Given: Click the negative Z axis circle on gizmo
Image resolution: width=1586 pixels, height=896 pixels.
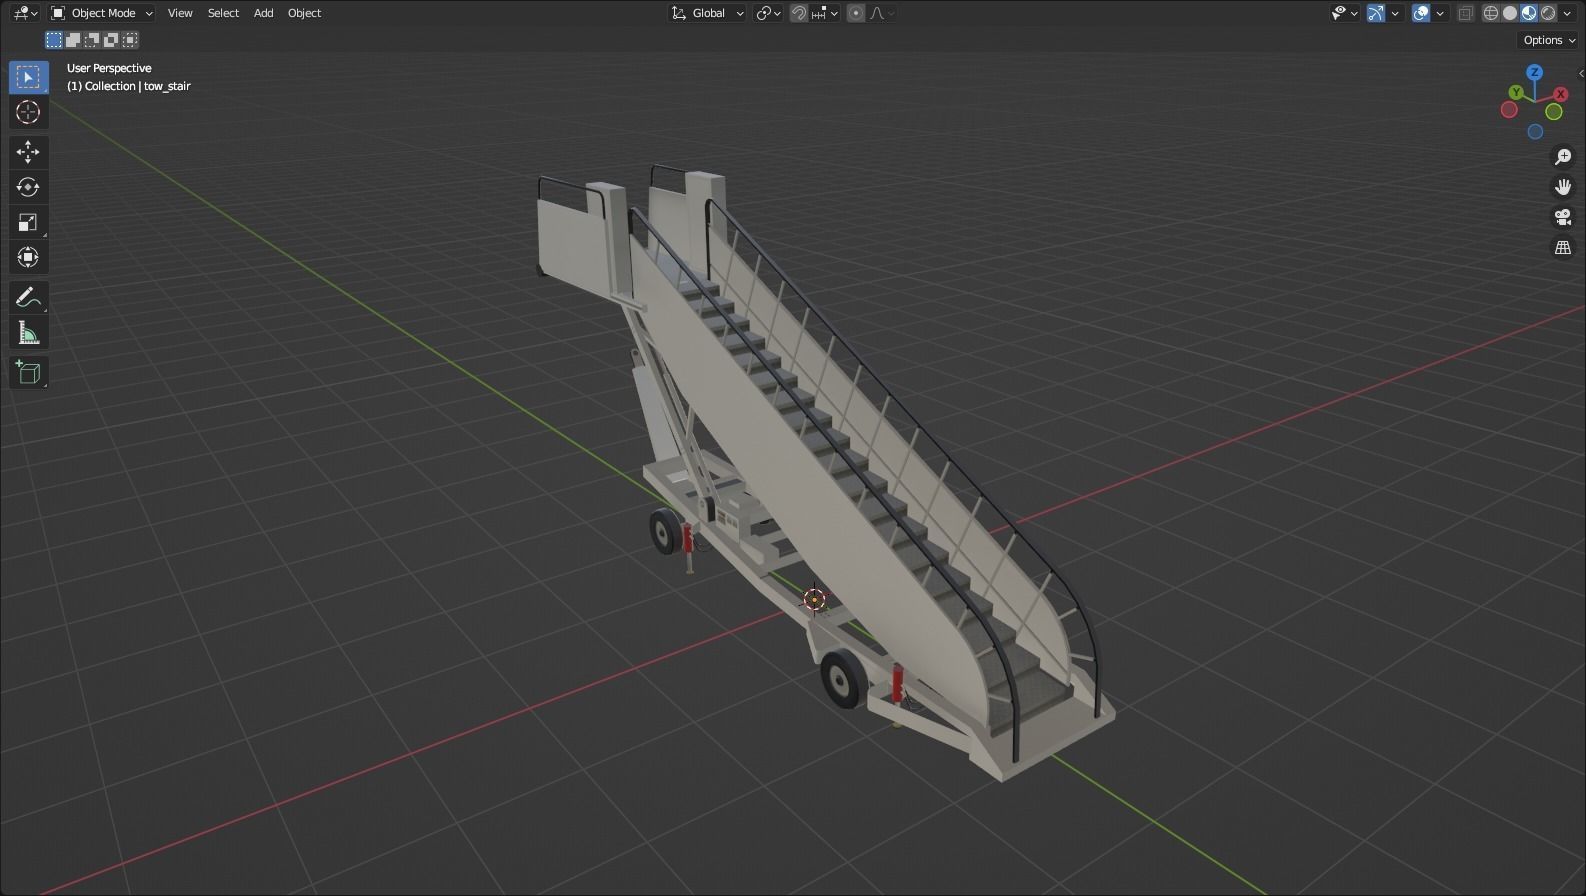Looking at the screenshot, I should 1535,132.
